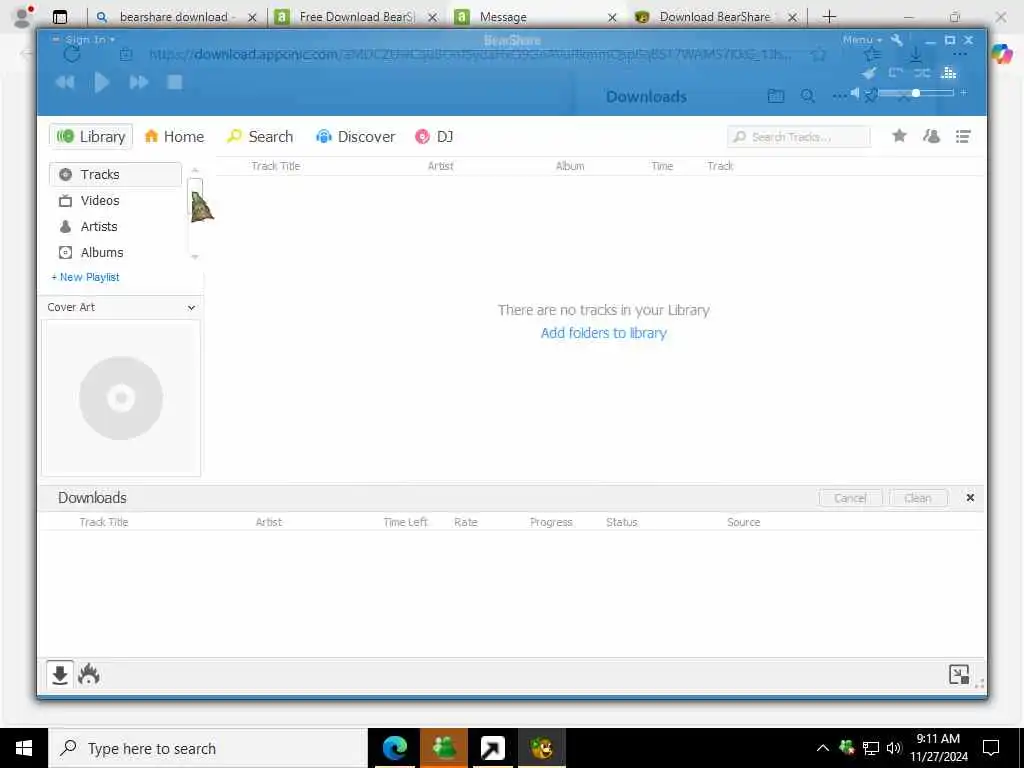Switch to the Message browser tab
1024x768 pixels.
(x=536, y=17)
